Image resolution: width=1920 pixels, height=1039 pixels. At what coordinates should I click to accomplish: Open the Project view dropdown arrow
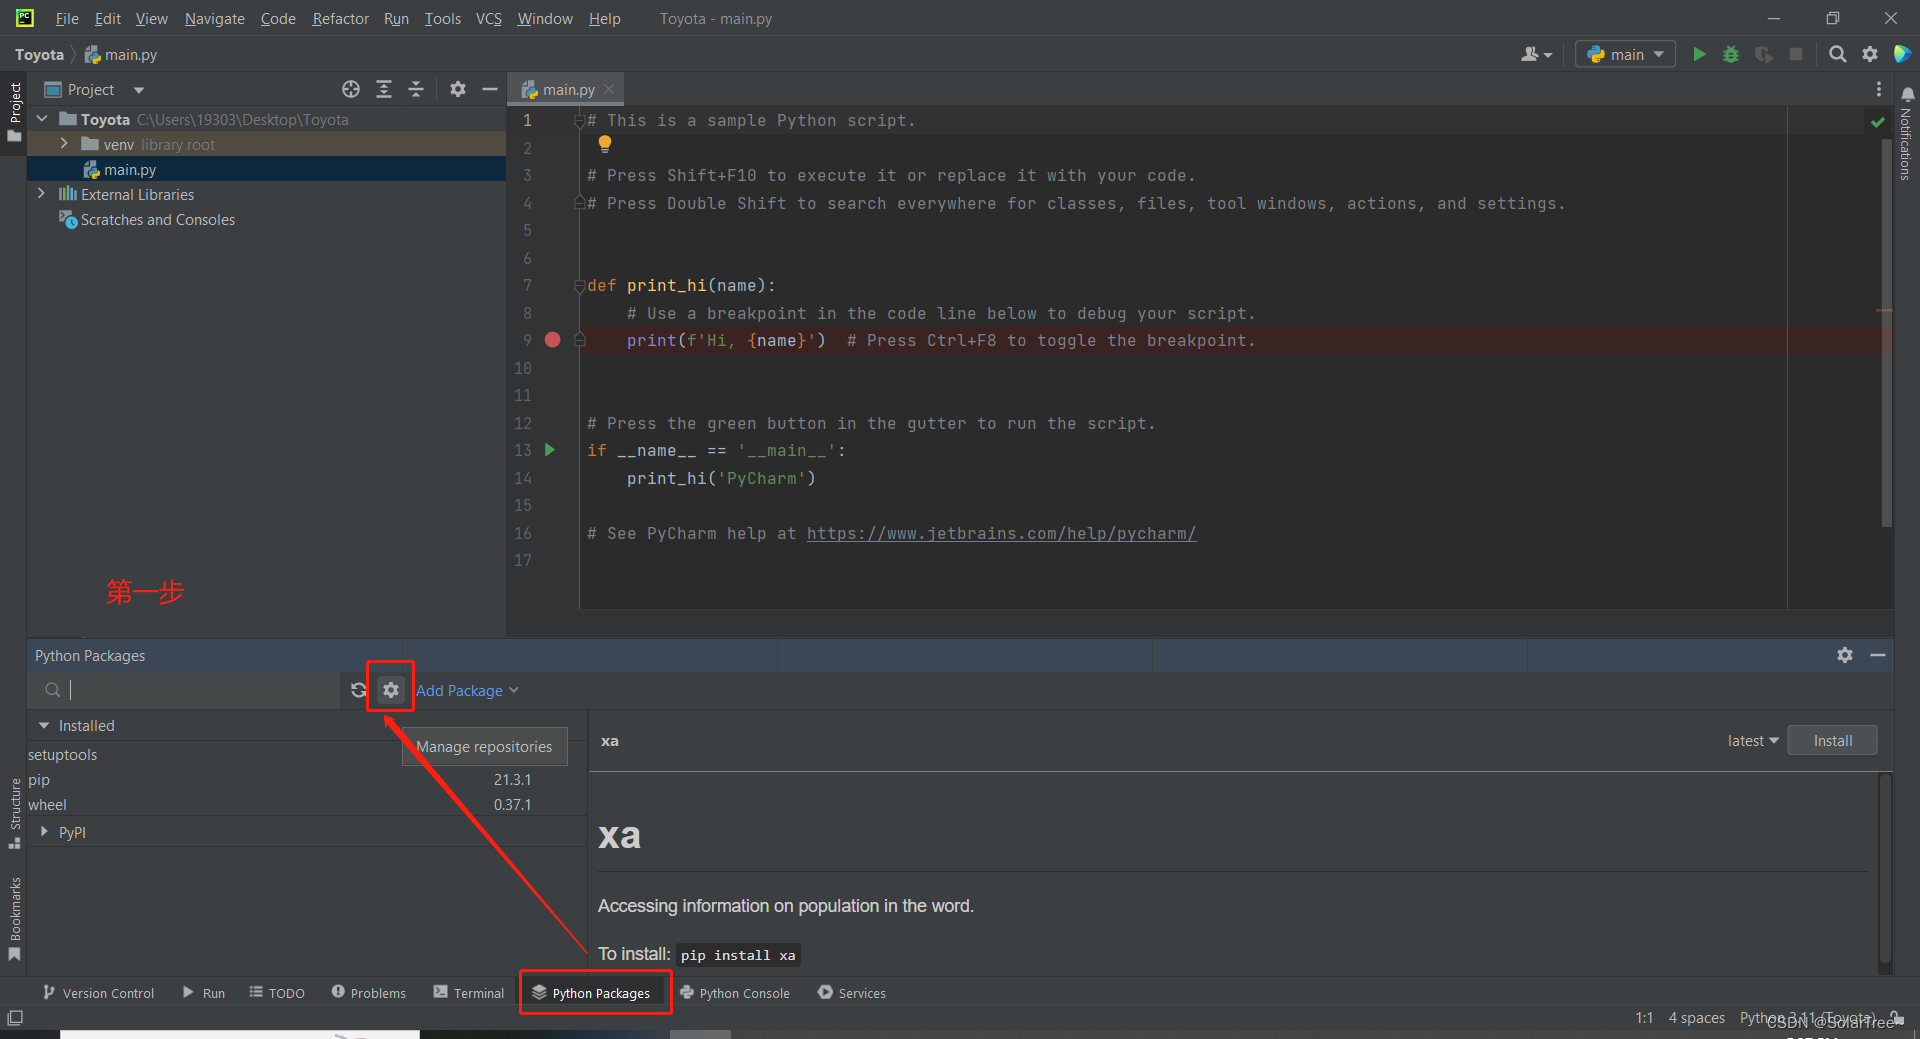pyautogui.click(x=139, y=90)
